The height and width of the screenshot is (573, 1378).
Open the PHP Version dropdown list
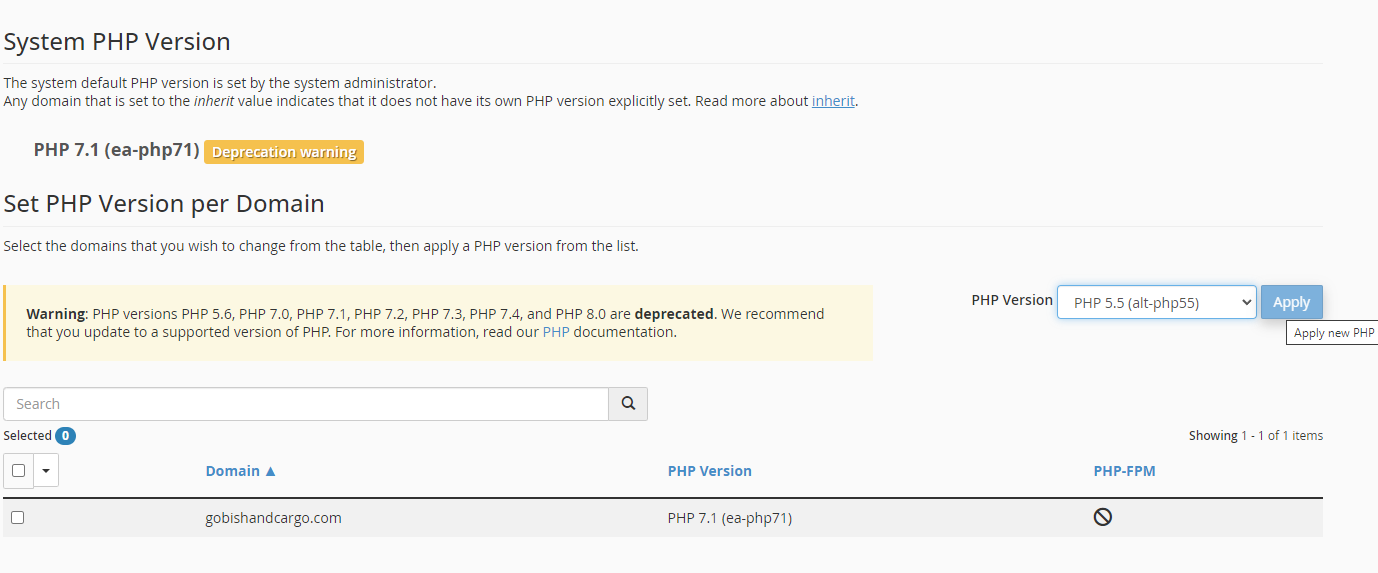[1156, 302]
